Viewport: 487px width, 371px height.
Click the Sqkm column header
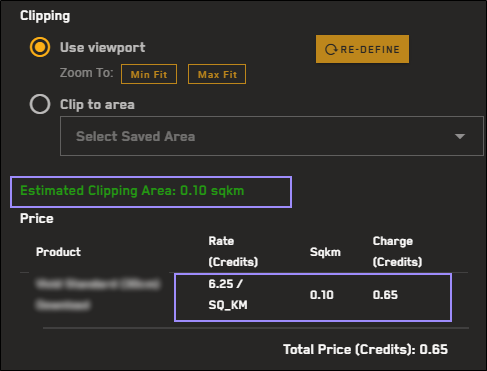(x=325, y=252)
